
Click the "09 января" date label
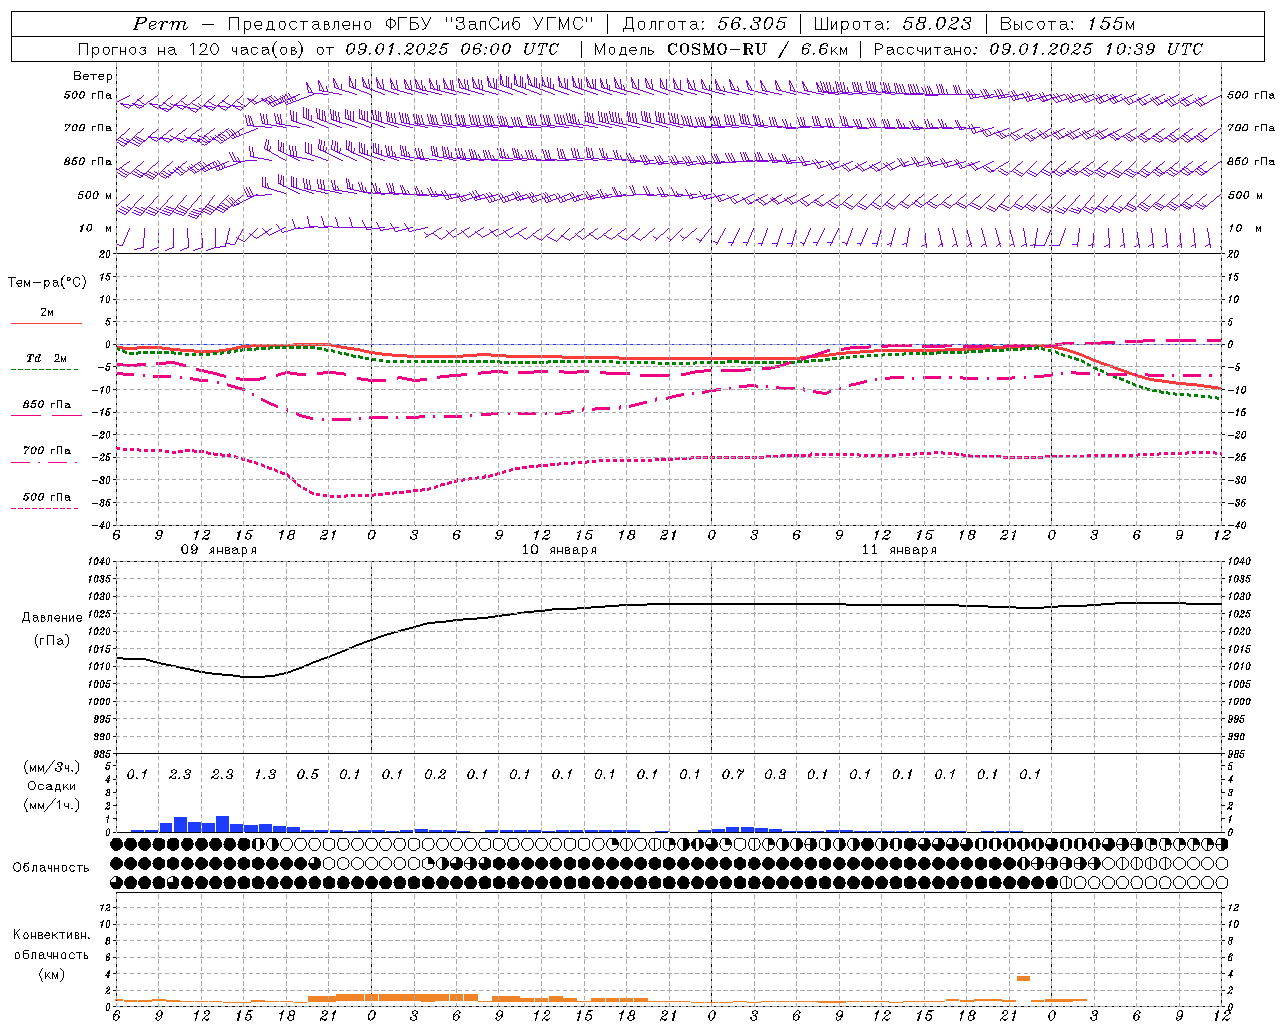(x=218, y=550)
